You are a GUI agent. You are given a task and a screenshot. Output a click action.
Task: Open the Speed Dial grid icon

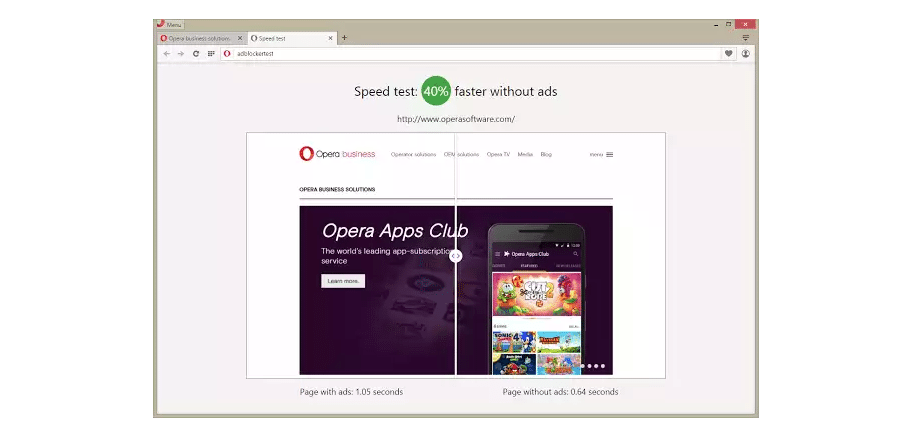click(211, 53)
